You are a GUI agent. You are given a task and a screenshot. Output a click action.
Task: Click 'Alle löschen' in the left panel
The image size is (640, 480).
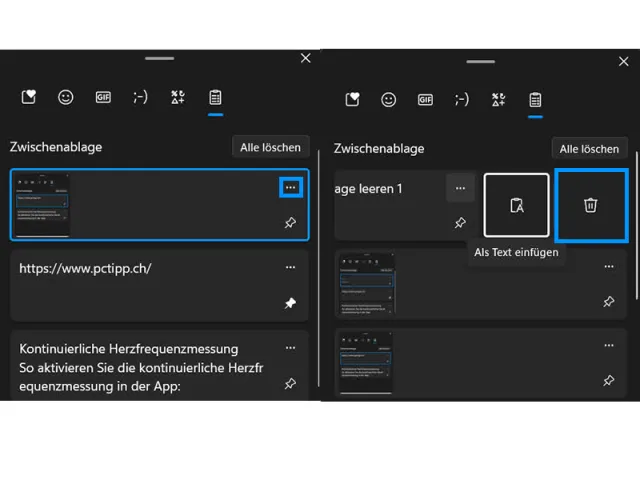(270, 147)
